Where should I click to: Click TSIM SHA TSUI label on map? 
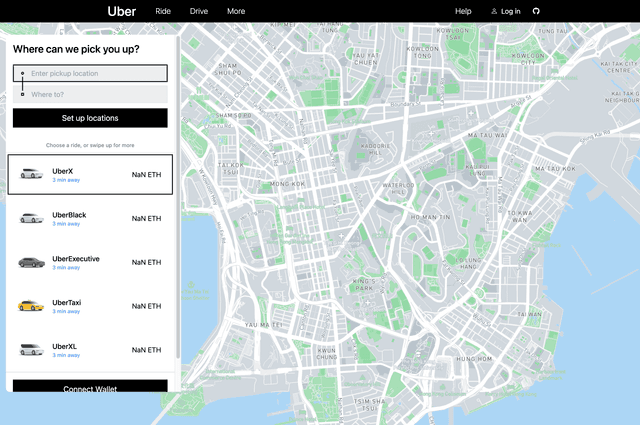tap(369, 405)
